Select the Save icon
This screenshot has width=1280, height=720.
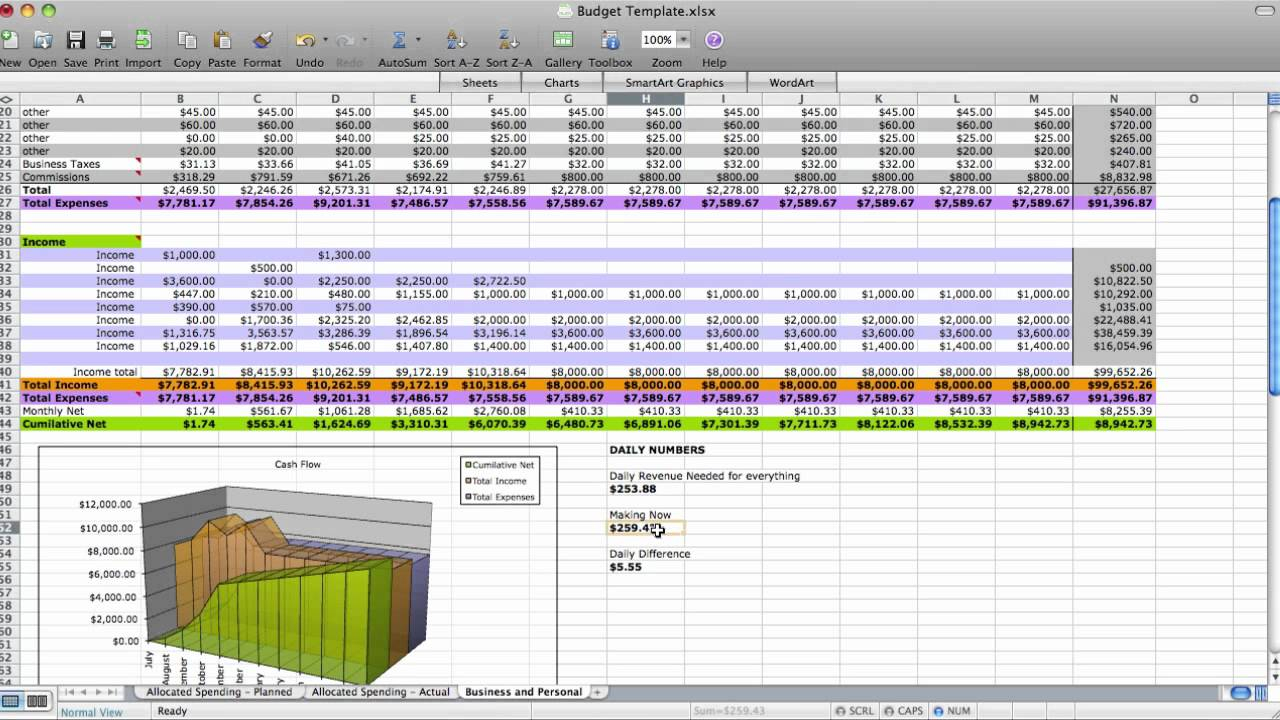74,40
